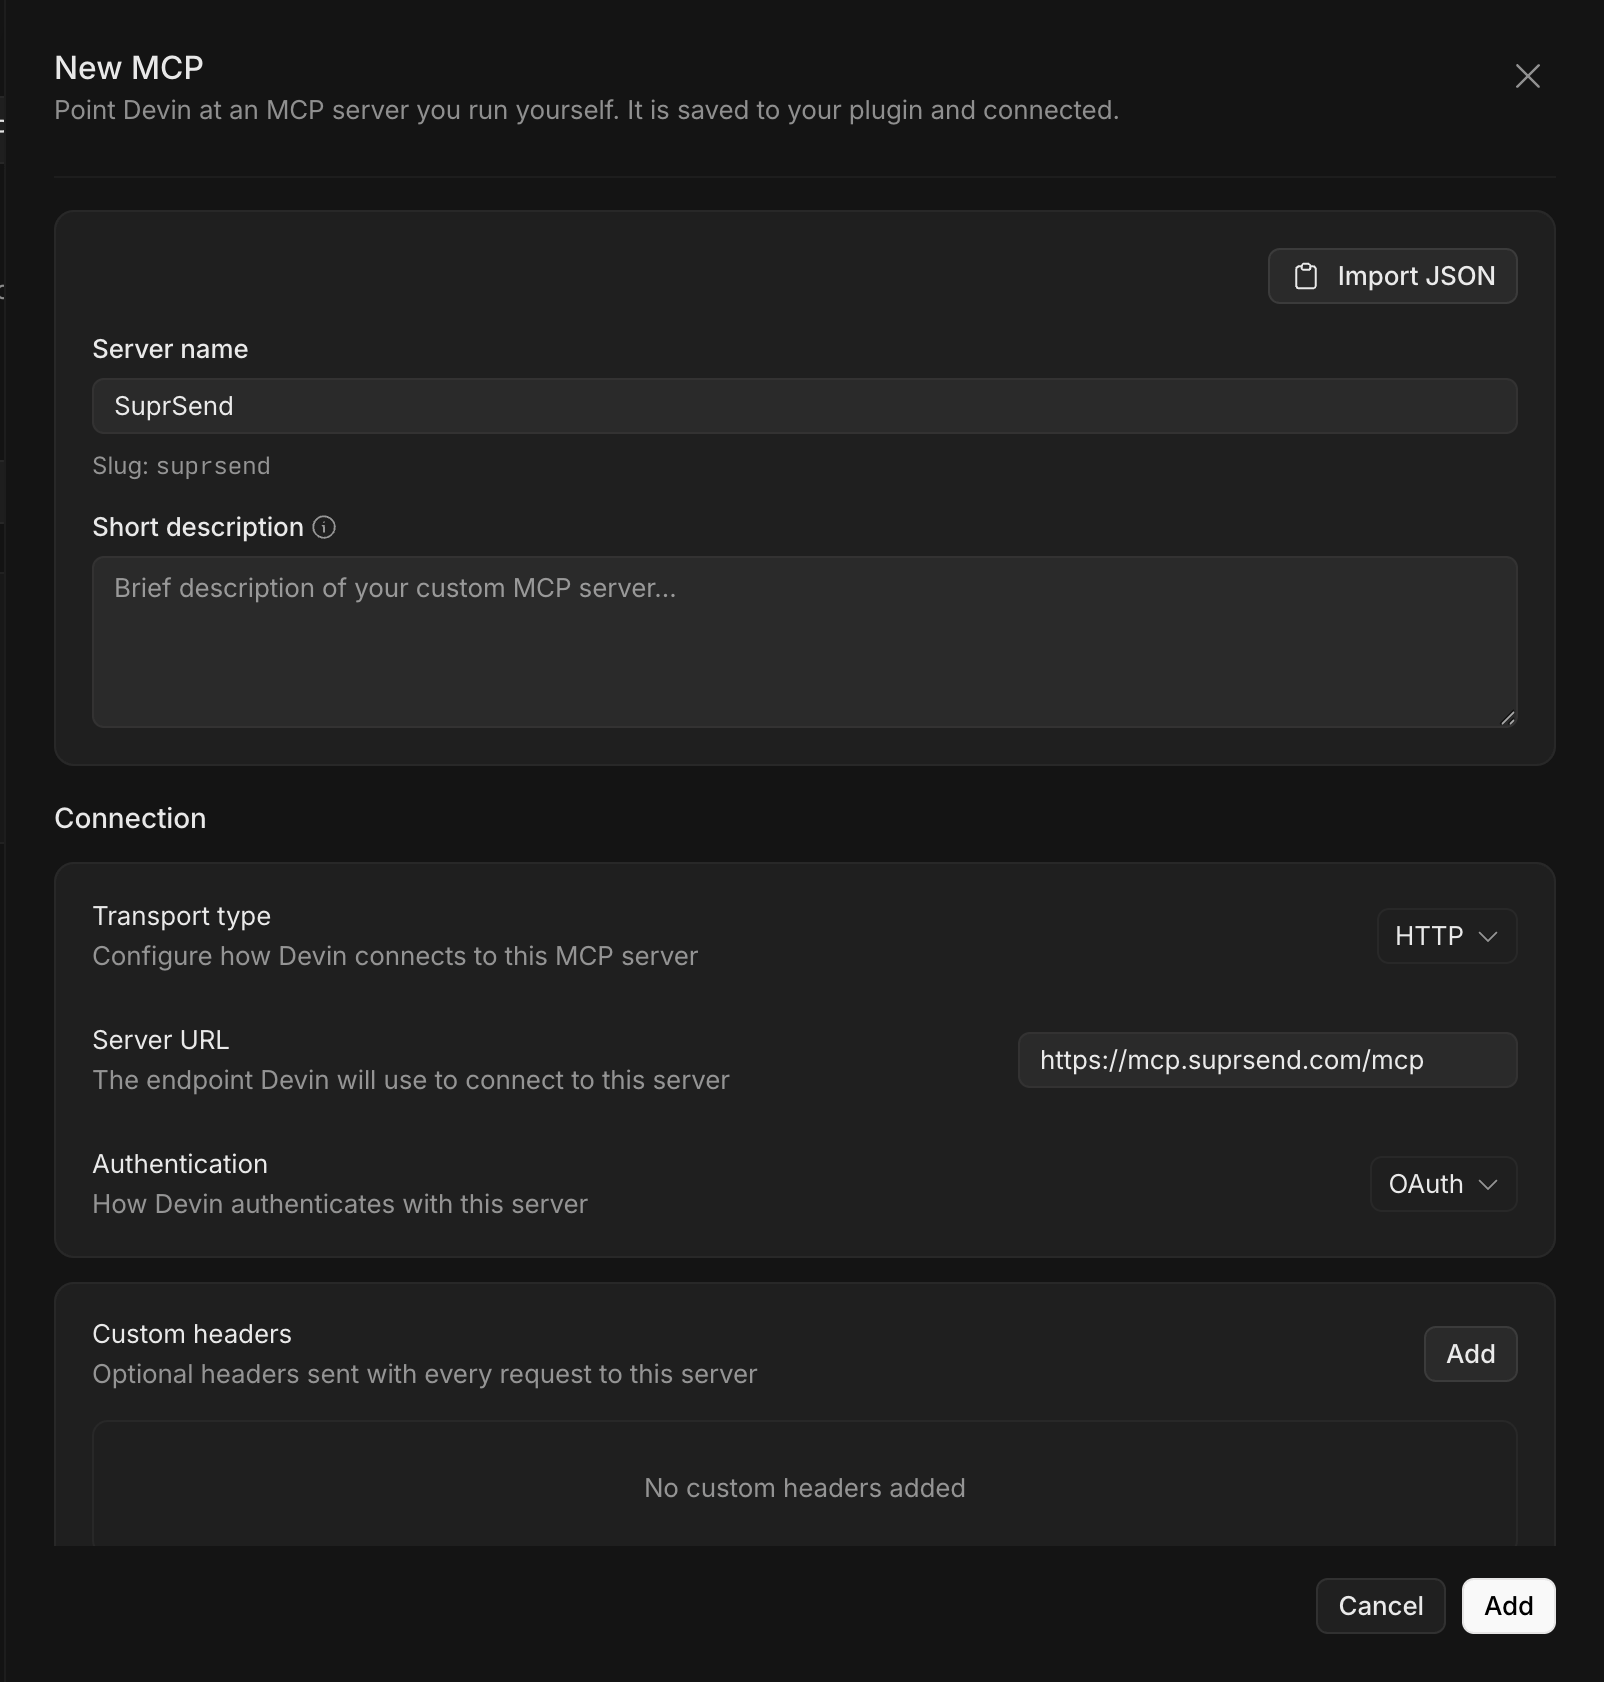Focus the Short description text area
1604x1682 pixels.
coord(804,642)
